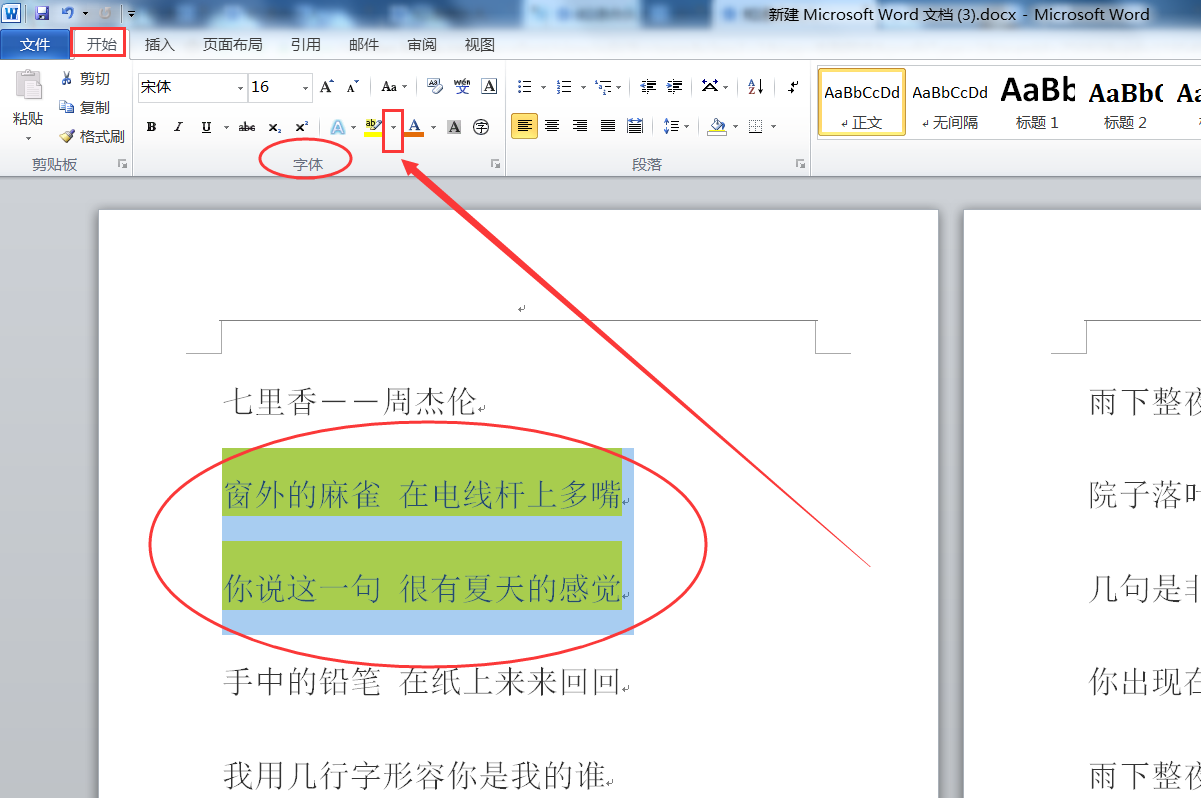Save the document from quick access toolbar
Screen dimensions: 1201x798
(x=42, y=14)
